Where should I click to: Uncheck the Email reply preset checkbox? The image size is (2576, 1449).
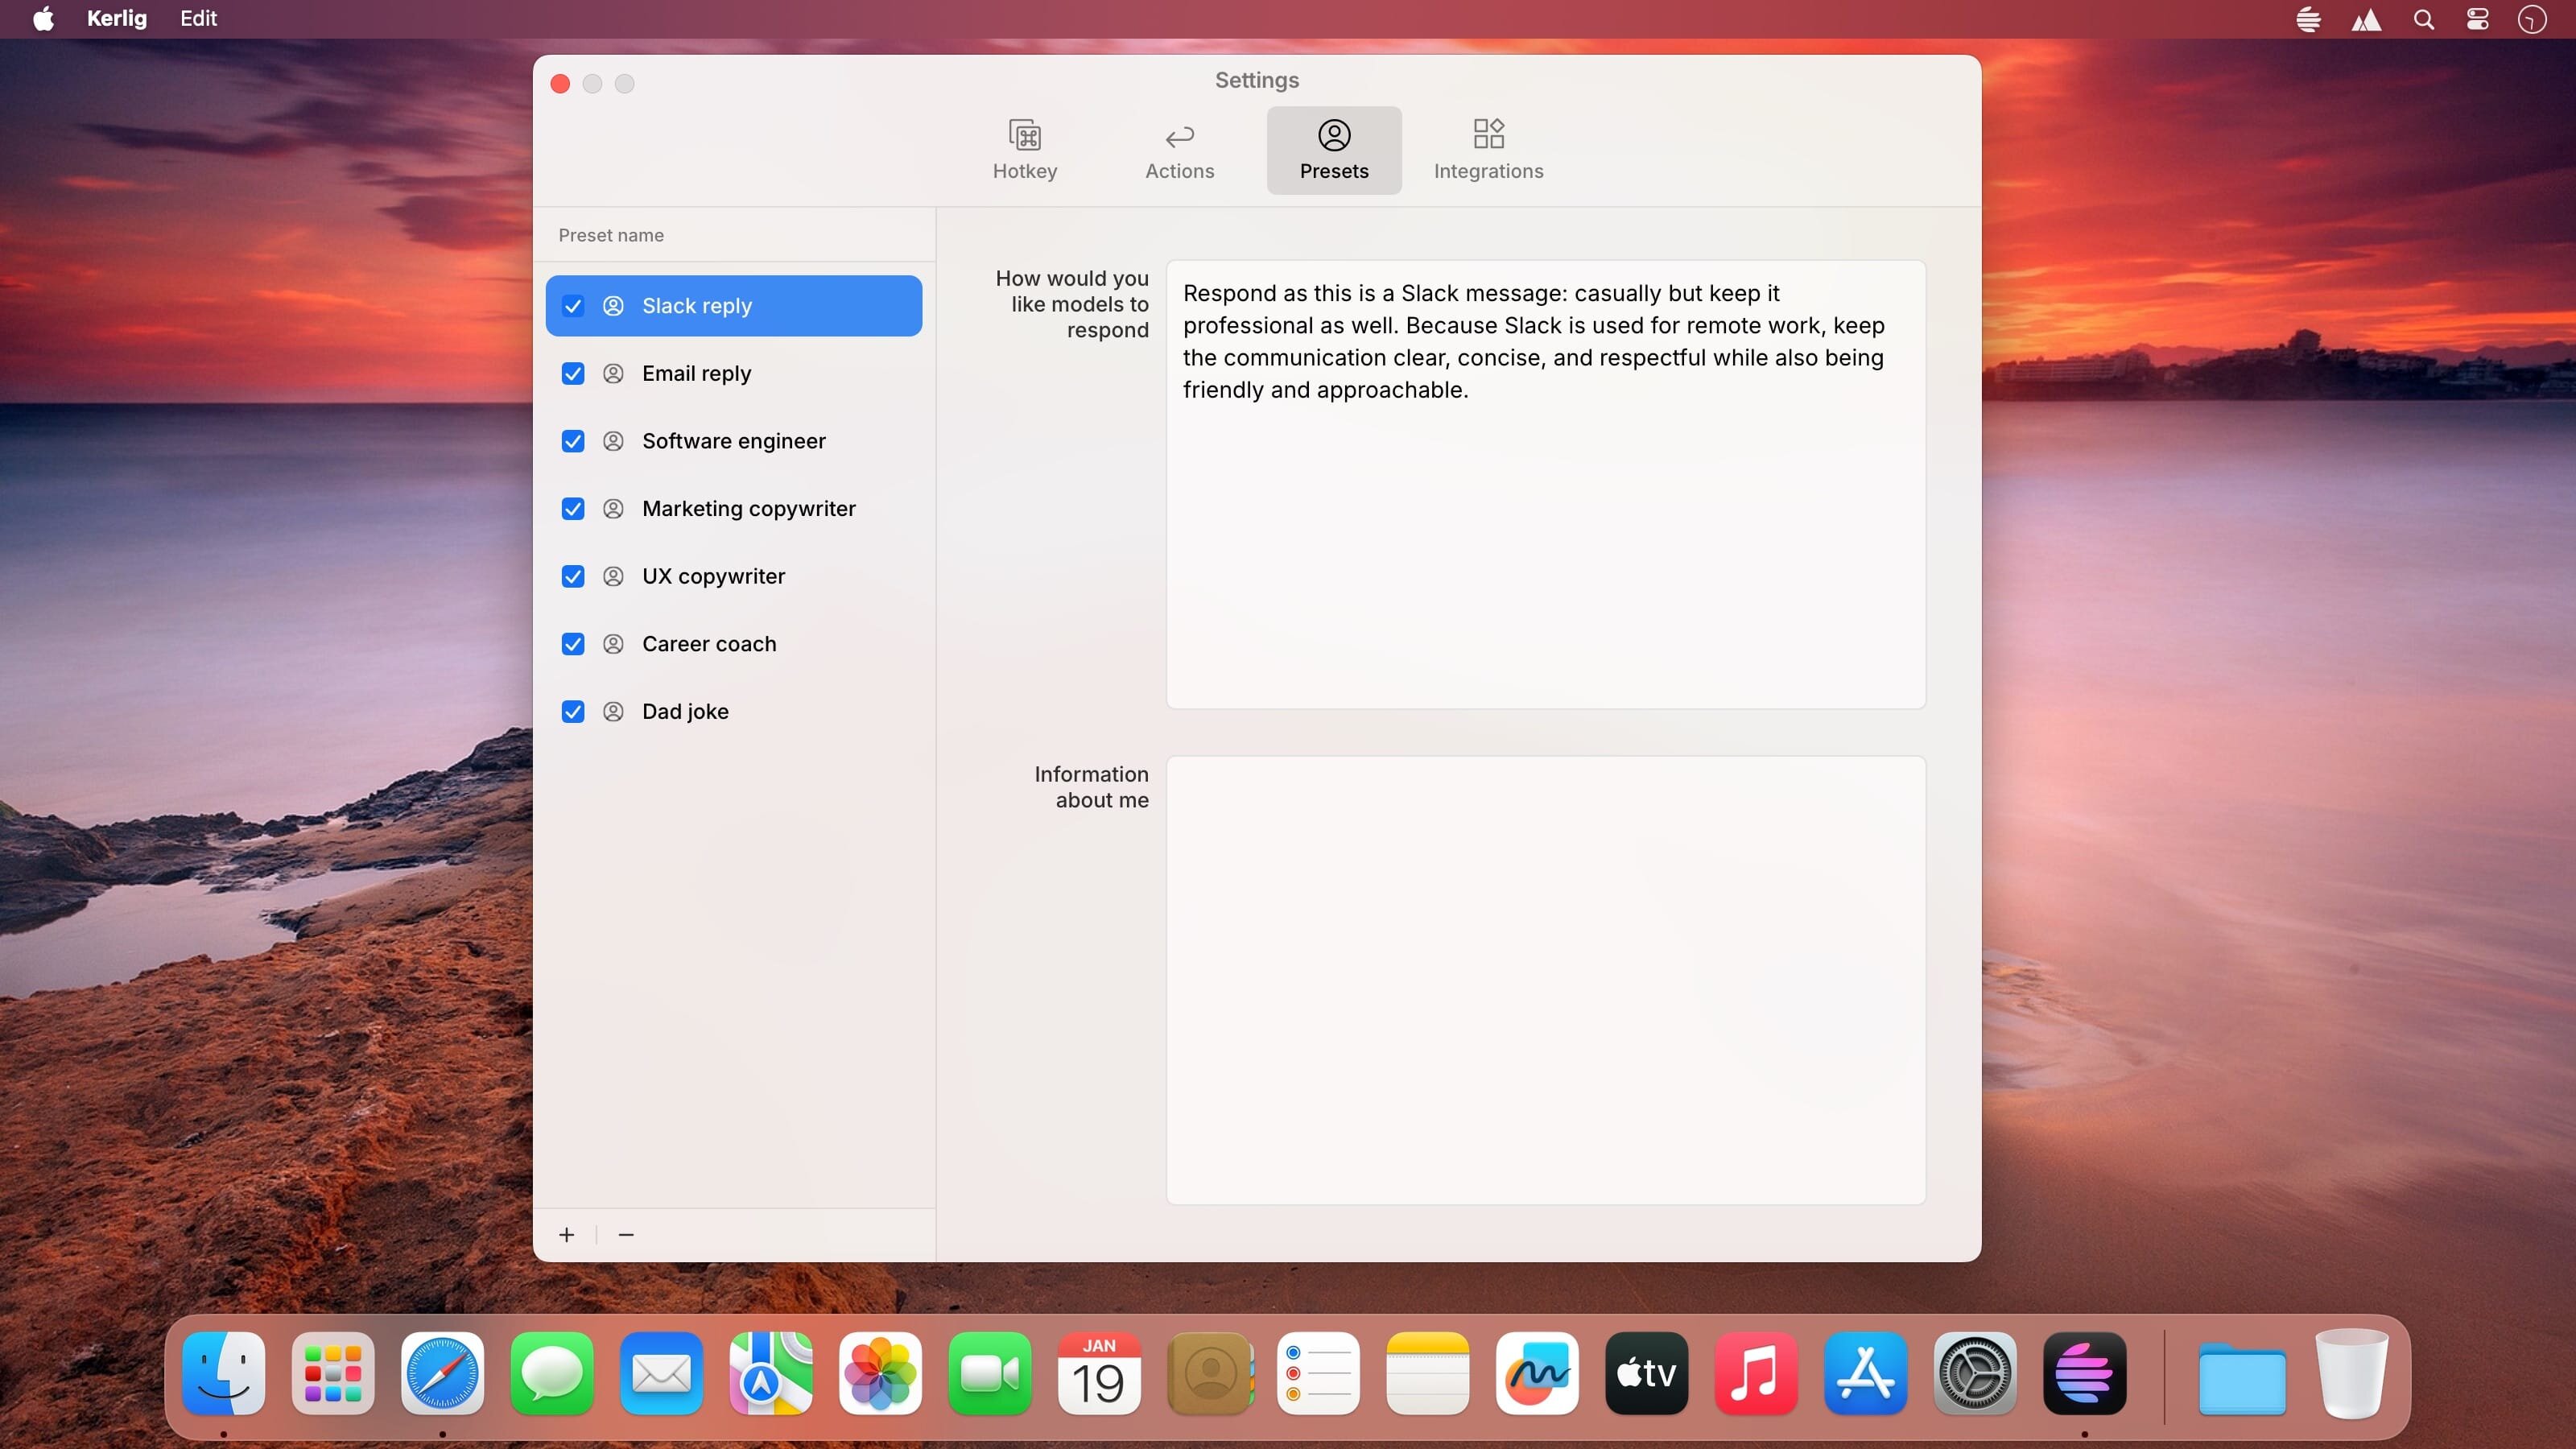[x=573, y=373]
